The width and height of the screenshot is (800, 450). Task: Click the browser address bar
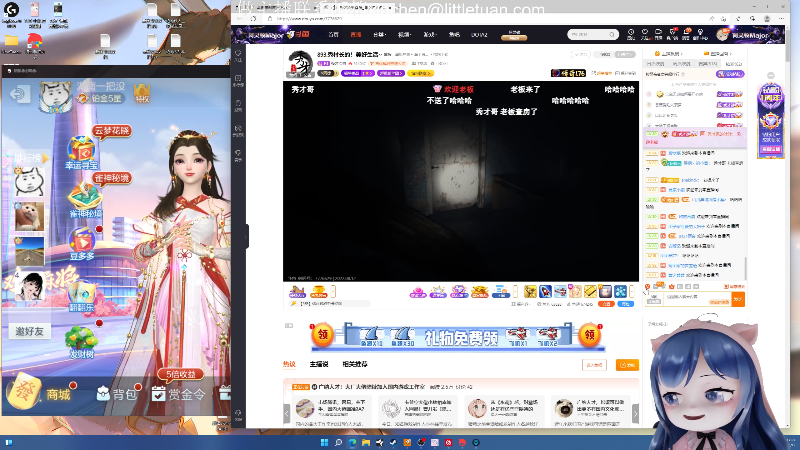(485, 18)
